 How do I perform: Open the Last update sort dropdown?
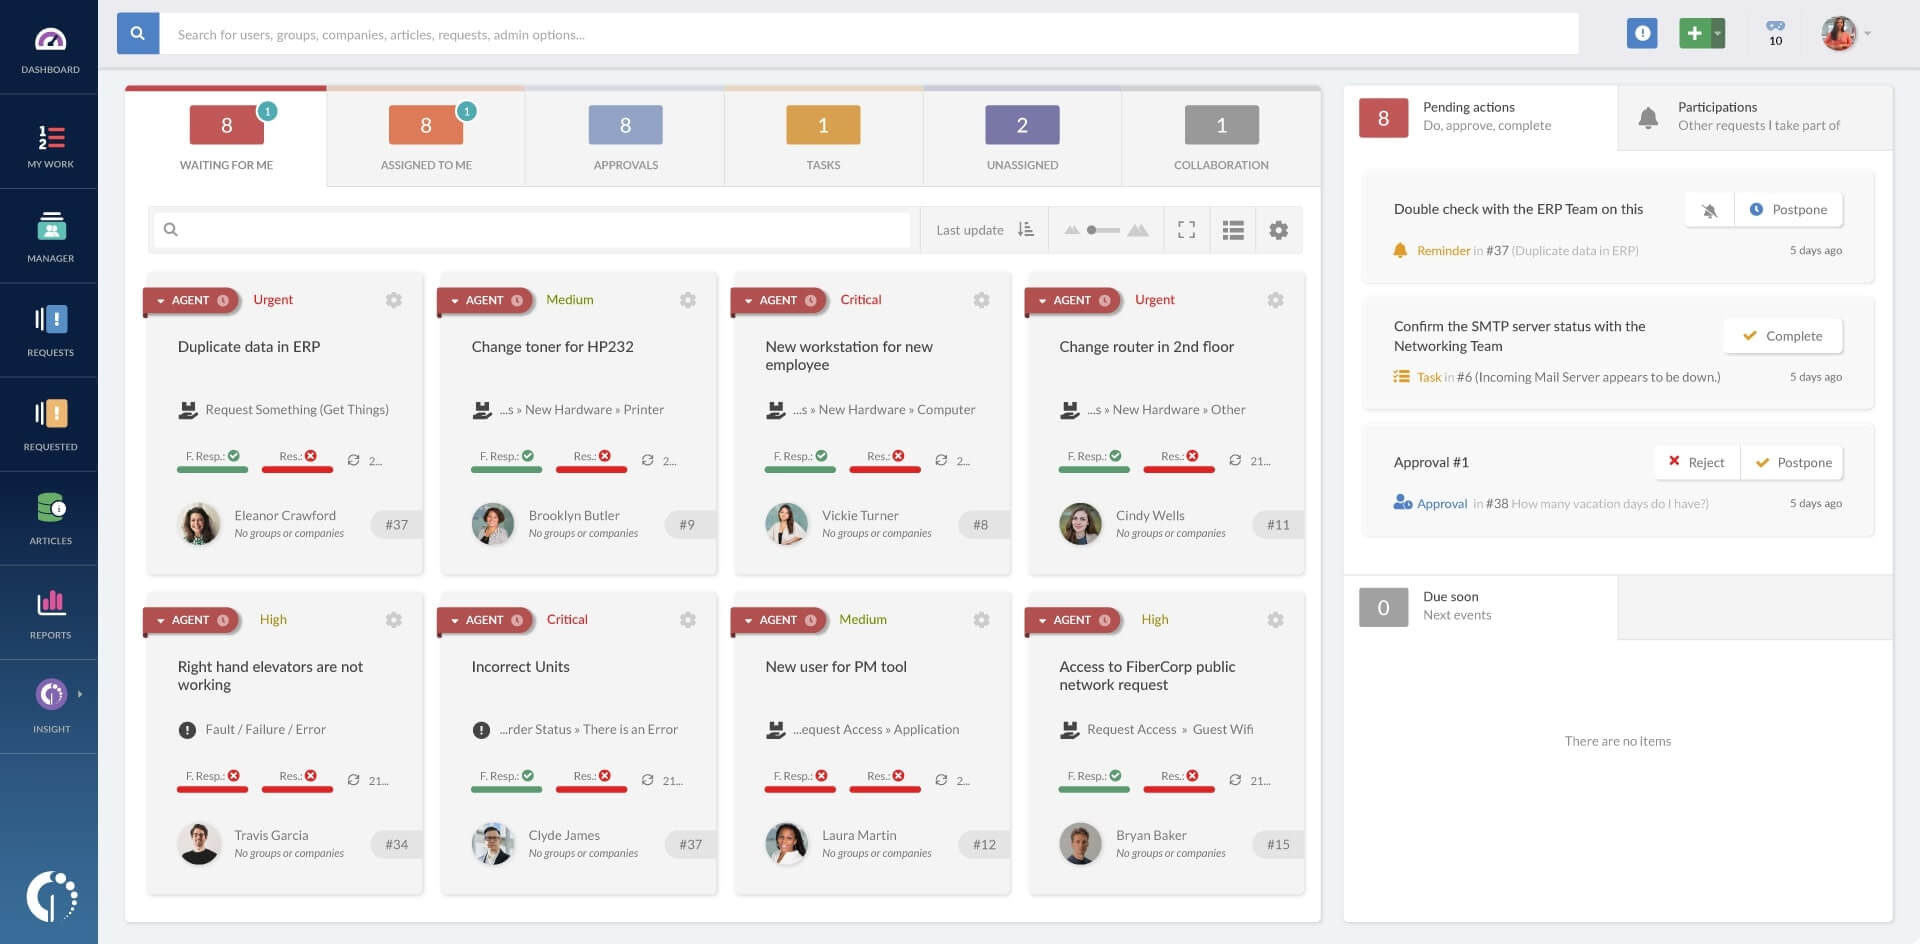click(x=982, y=229)
